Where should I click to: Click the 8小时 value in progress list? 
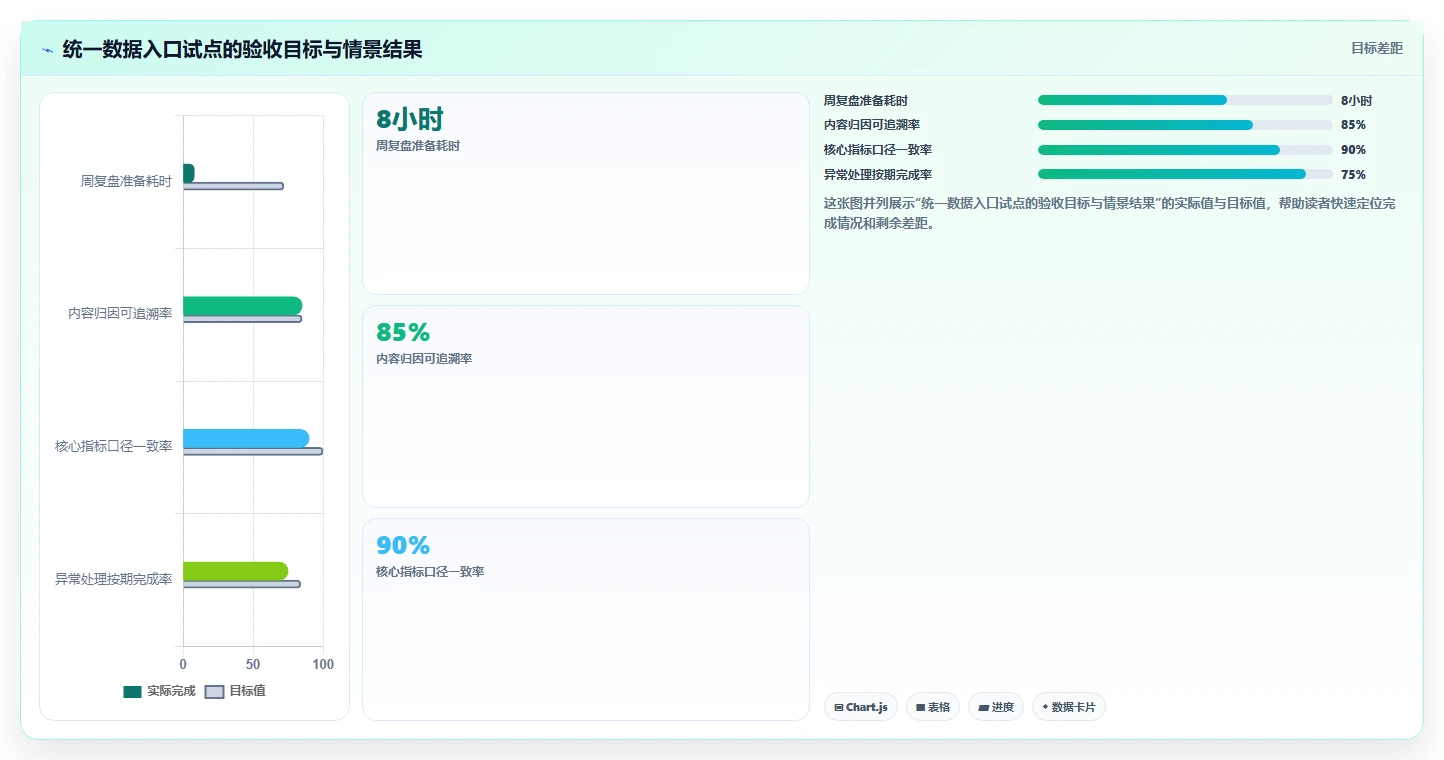pyautogui.click(x=1356, y=101)
